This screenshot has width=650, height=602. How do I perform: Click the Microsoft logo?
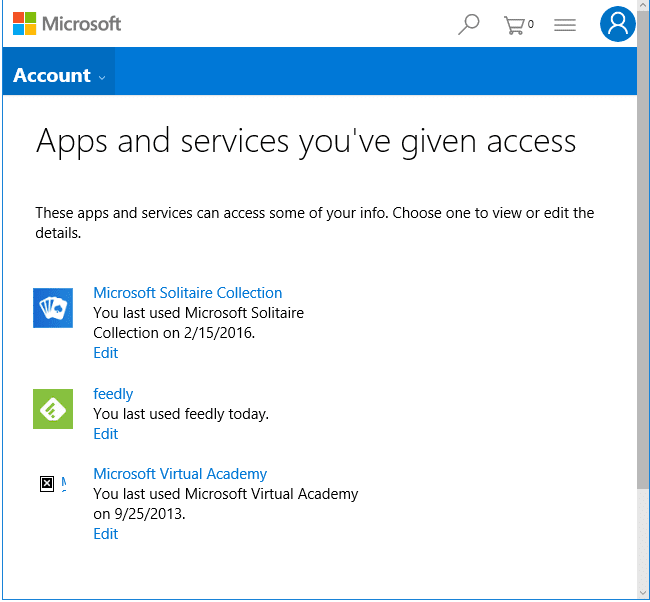[67, 24]
